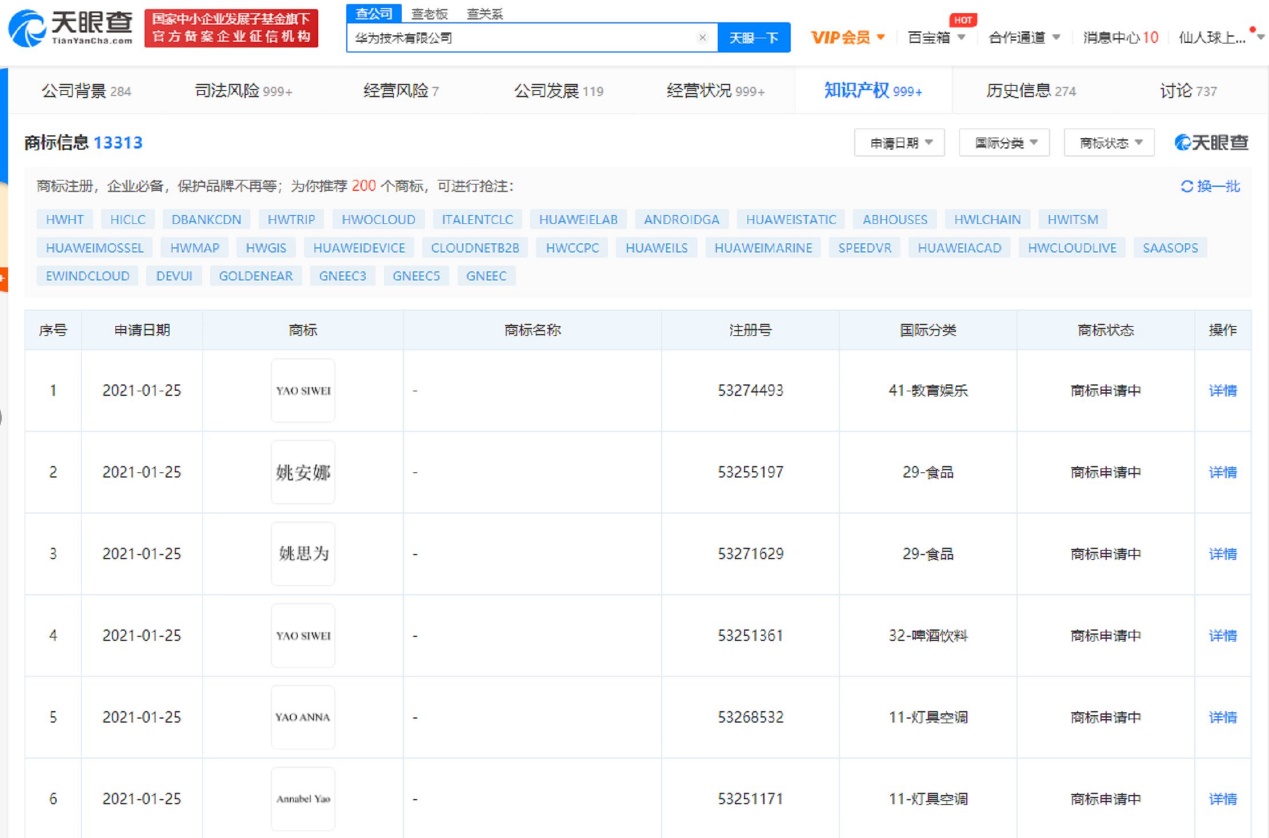The height and width of the screenshot is (838, 1269).
Task: Open the 姚安娜 trademark image thumbnail
Action: pyautogui.click(x=303, y=472)
